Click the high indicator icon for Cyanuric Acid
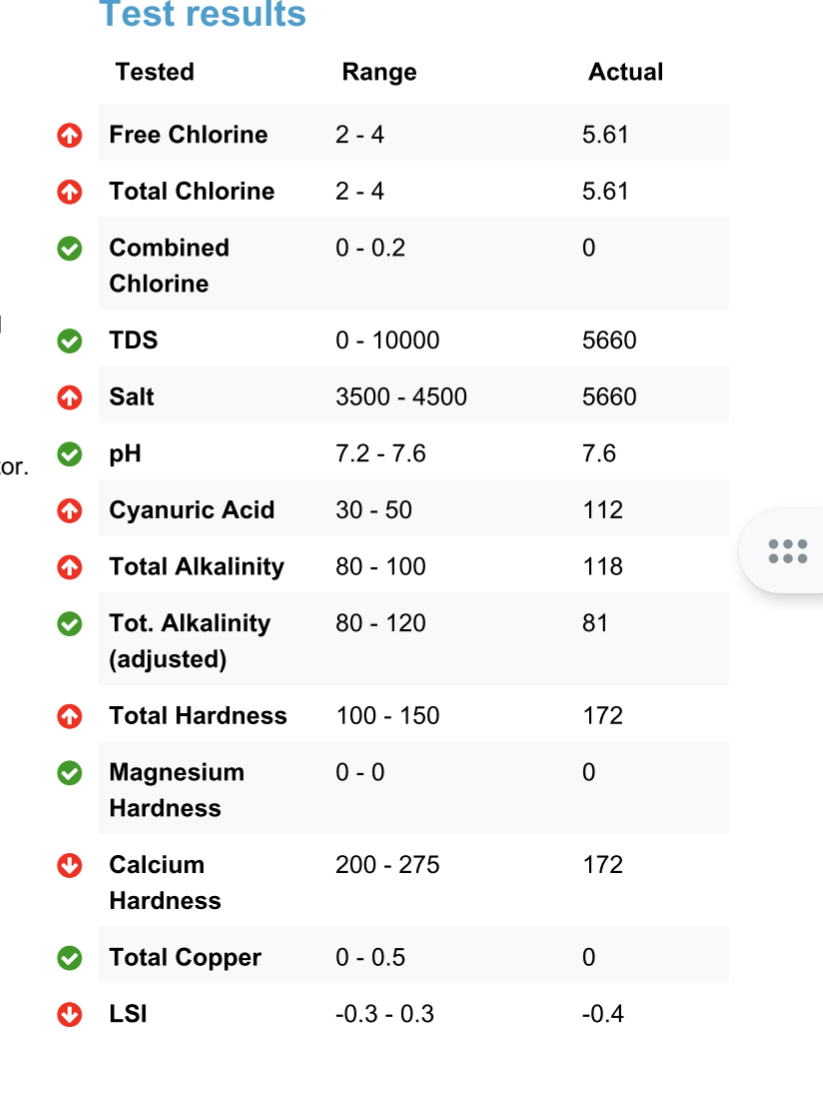The image size is (823, 1093). [x=70, y=510]
